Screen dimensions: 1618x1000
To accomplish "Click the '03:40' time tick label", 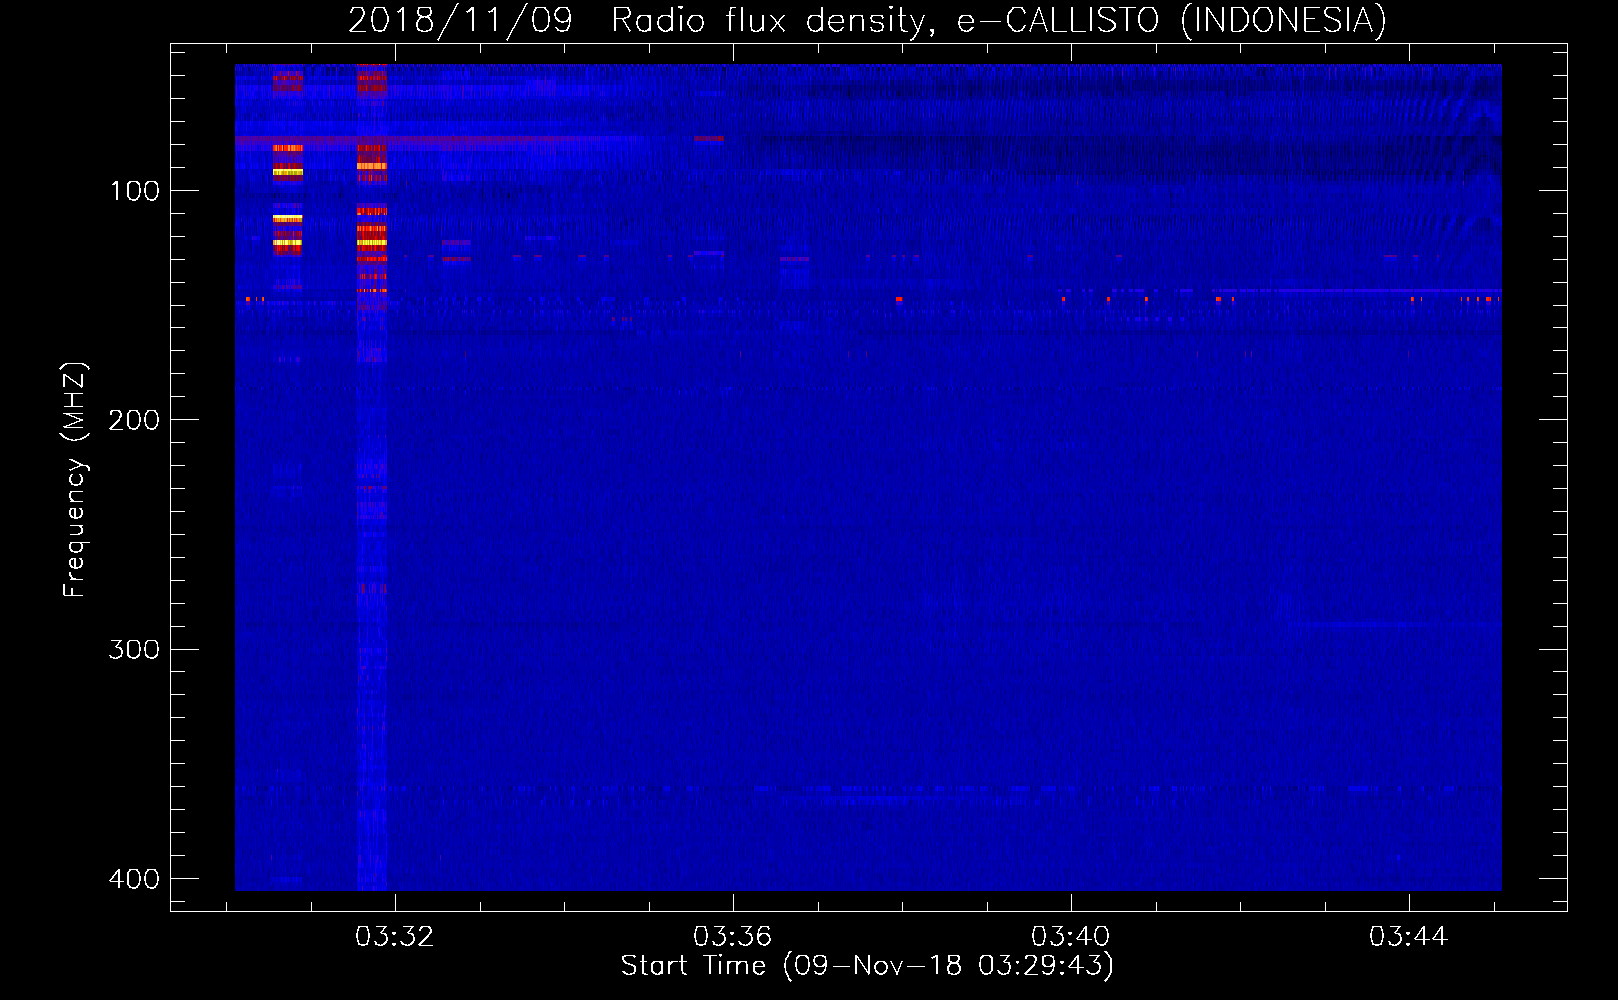I will pyautogui.click(x=1071, y=937).
